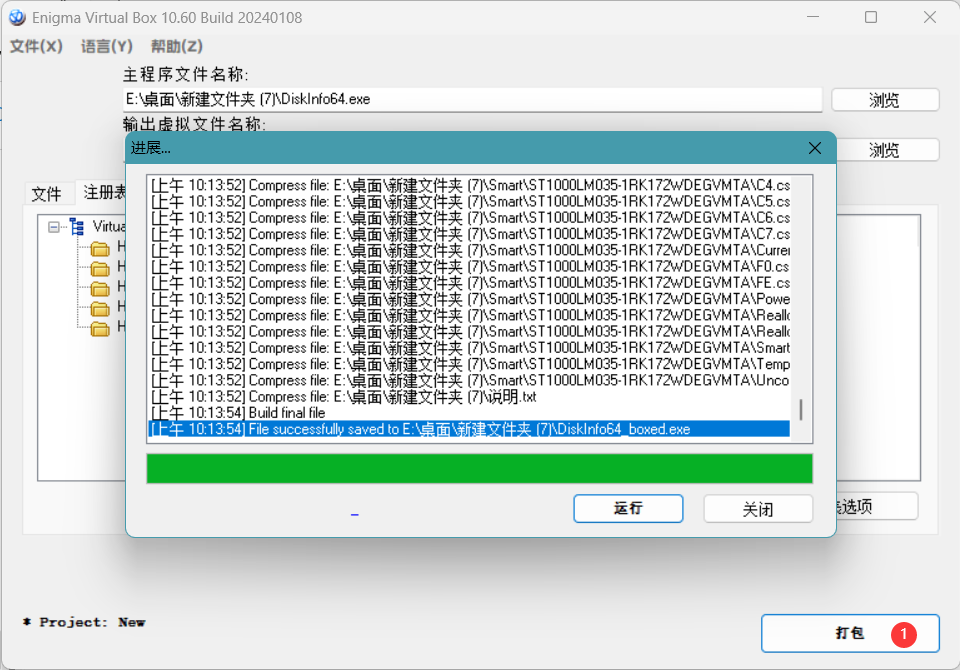Select the first folder icon in tree
960x670 pixels.
click(x=100, y=248)
